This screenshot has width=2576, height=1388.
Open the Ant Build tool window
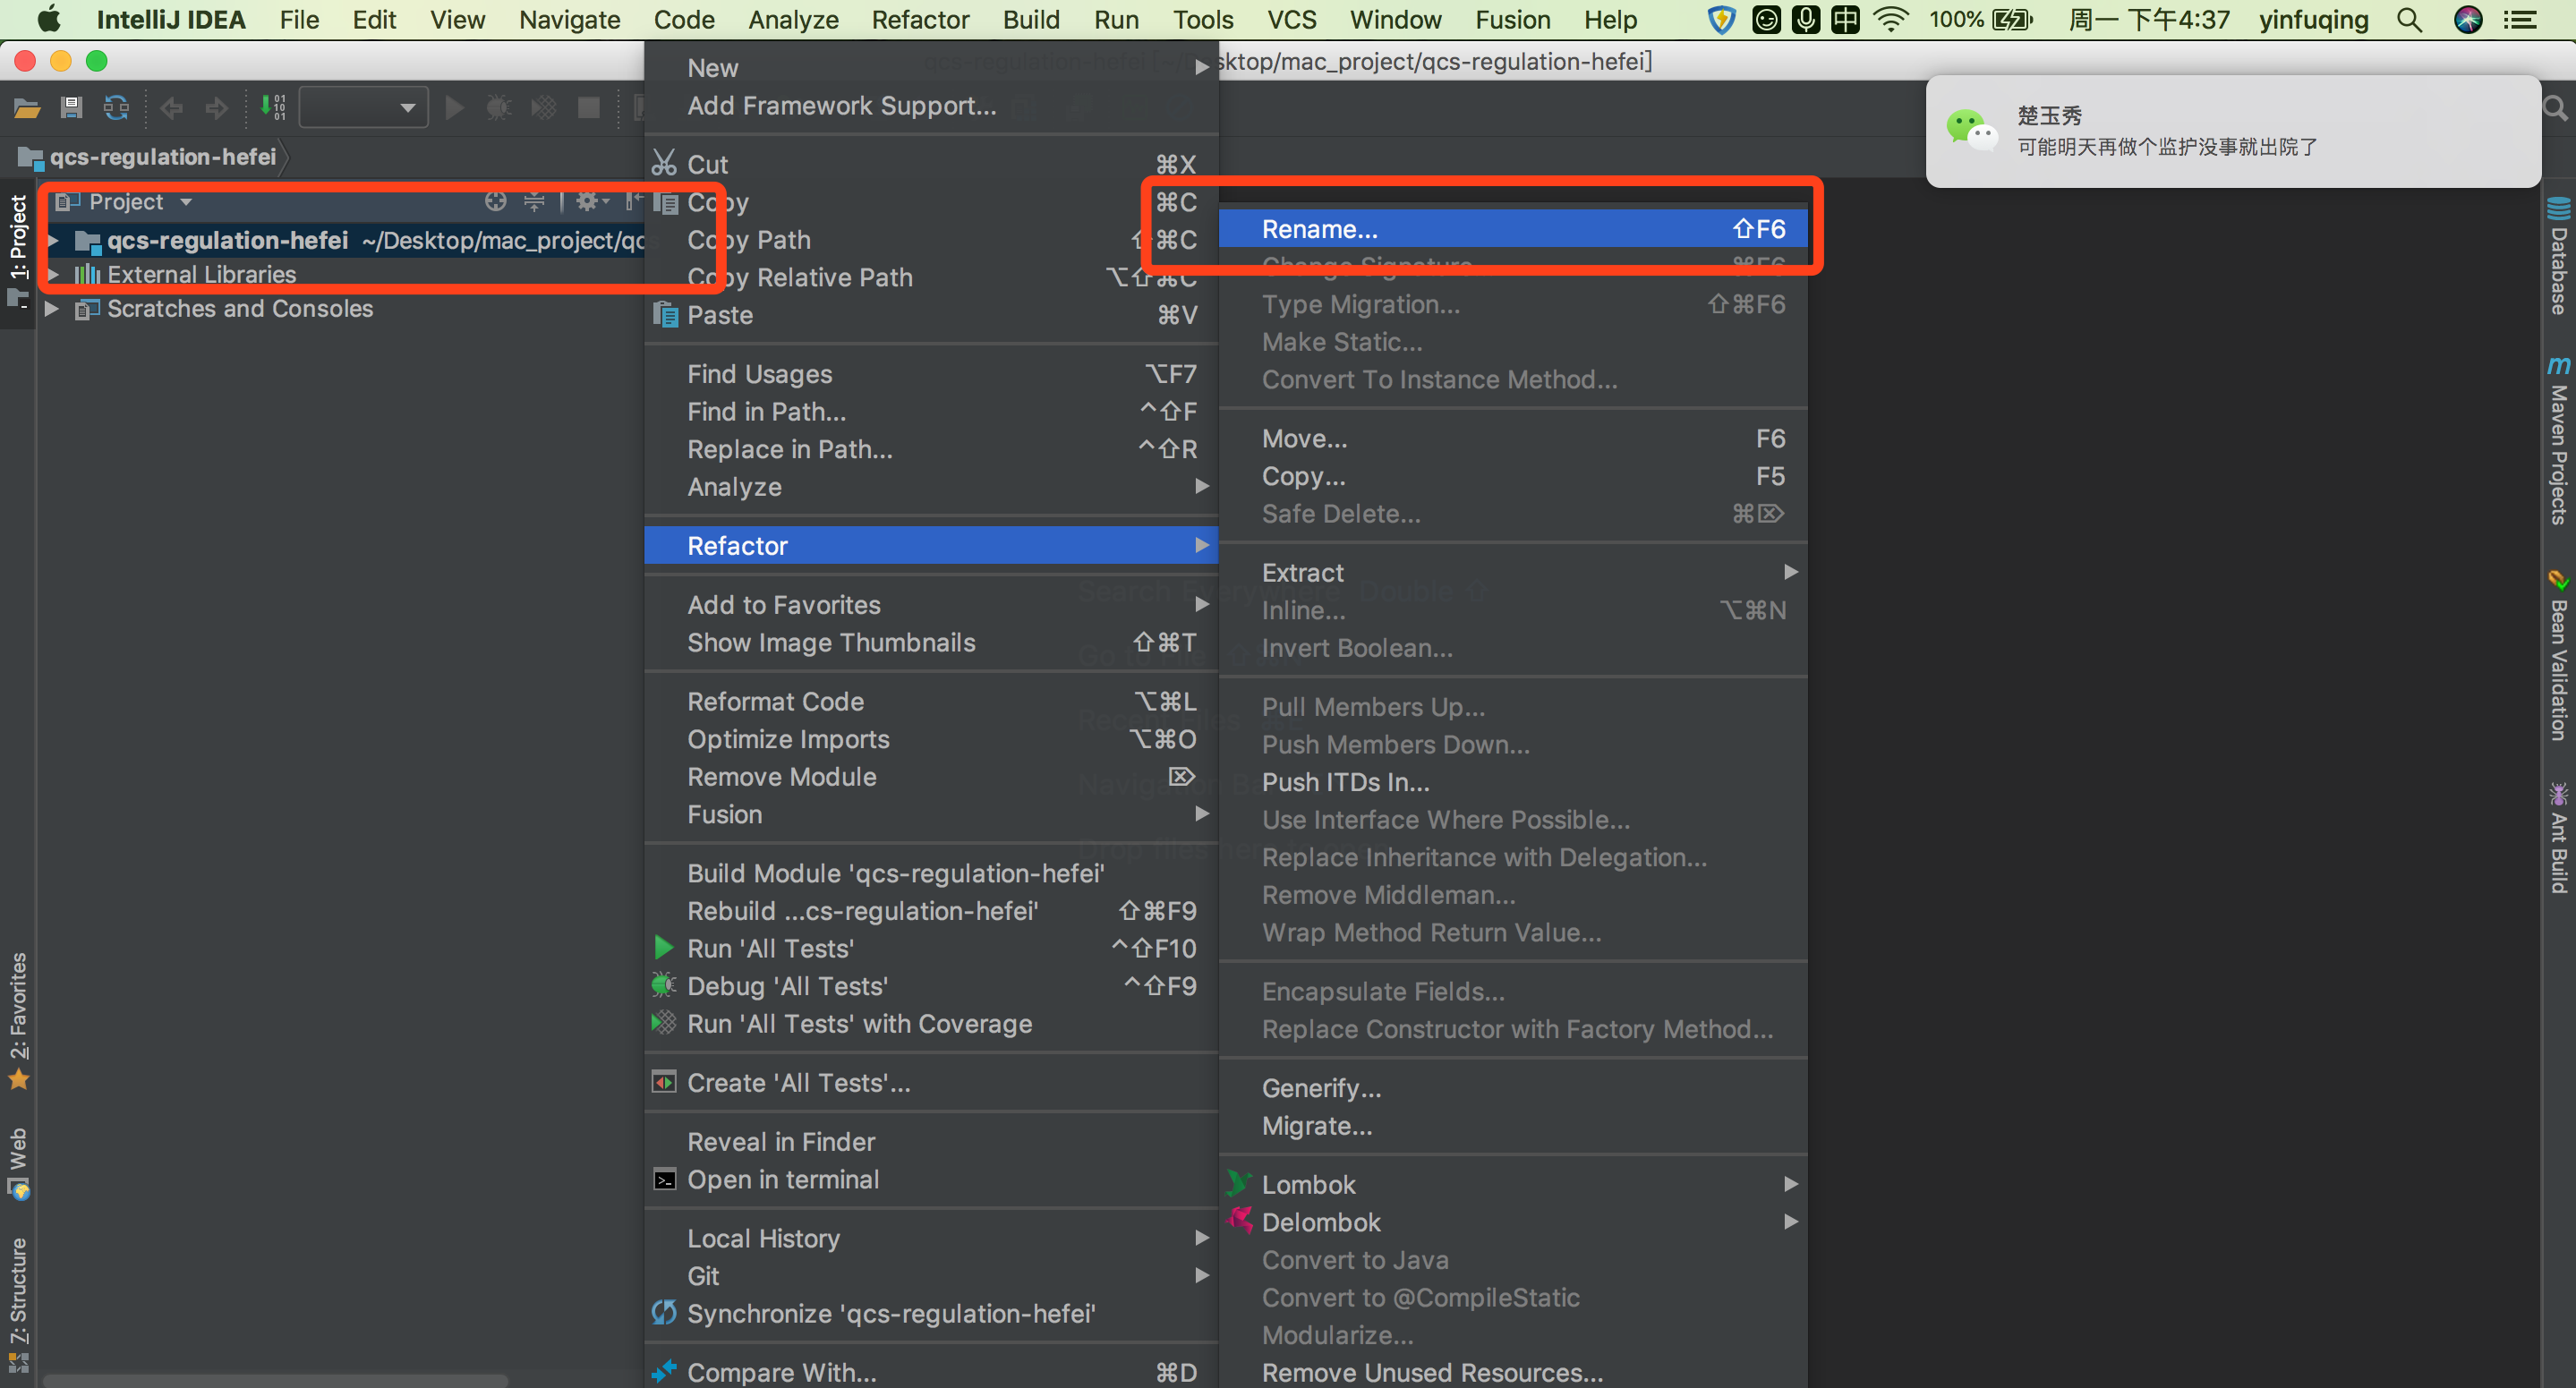point(2558,838)
